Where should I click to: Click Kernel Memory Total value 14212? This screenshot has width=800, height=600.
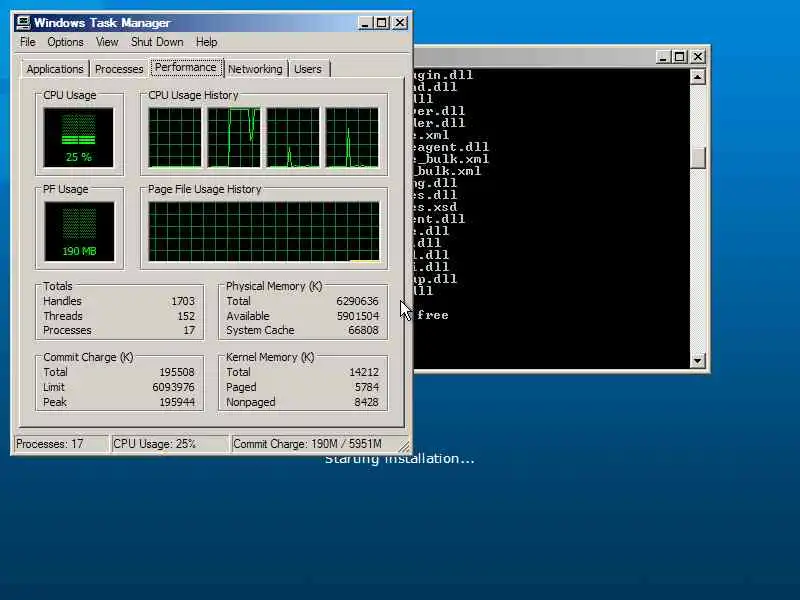pyautogui.click(x=364, y=372)
